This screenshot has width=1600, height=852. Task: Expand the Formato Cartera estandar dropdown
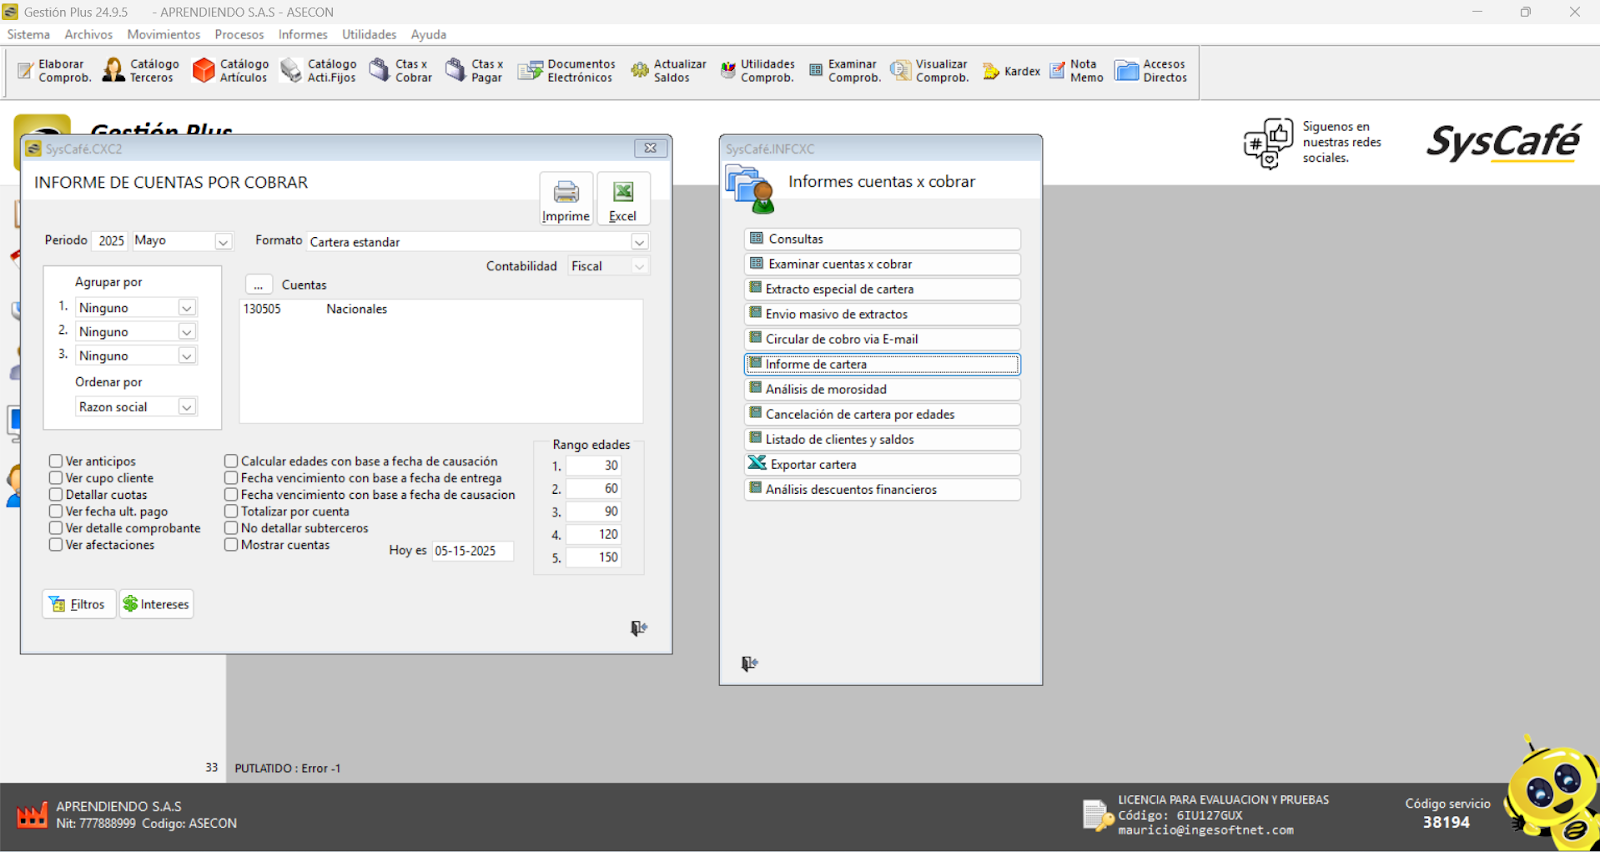(x=639, y=242)
